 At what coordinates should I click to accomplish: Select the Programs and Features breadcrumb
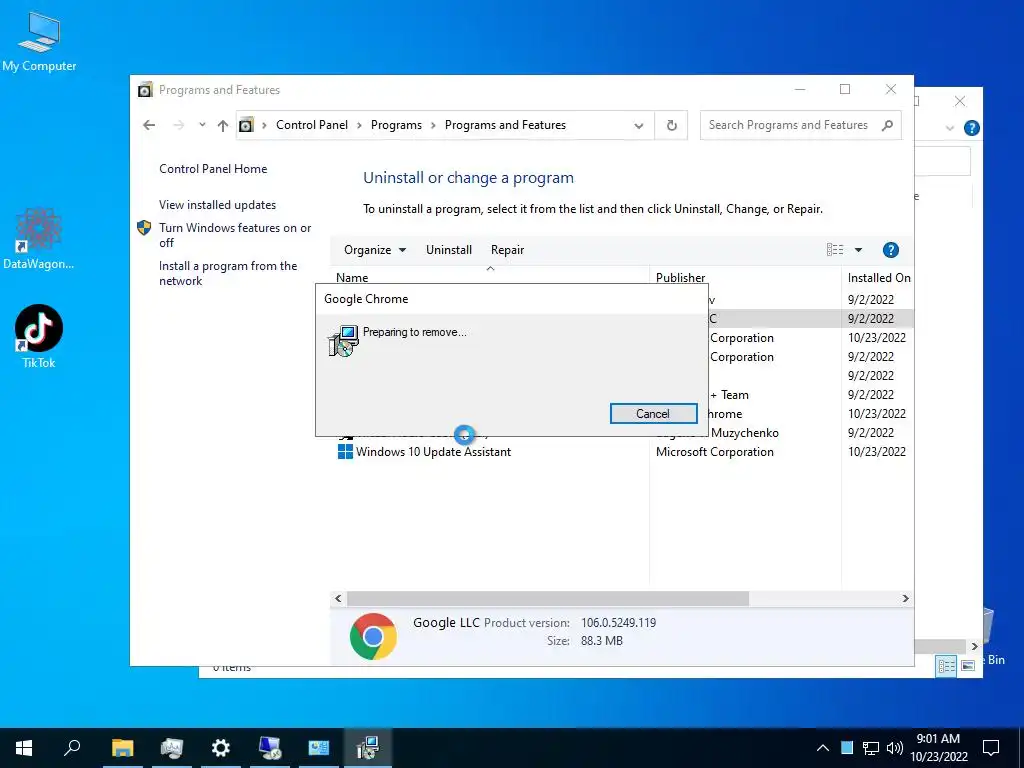(x=505, y=125)
